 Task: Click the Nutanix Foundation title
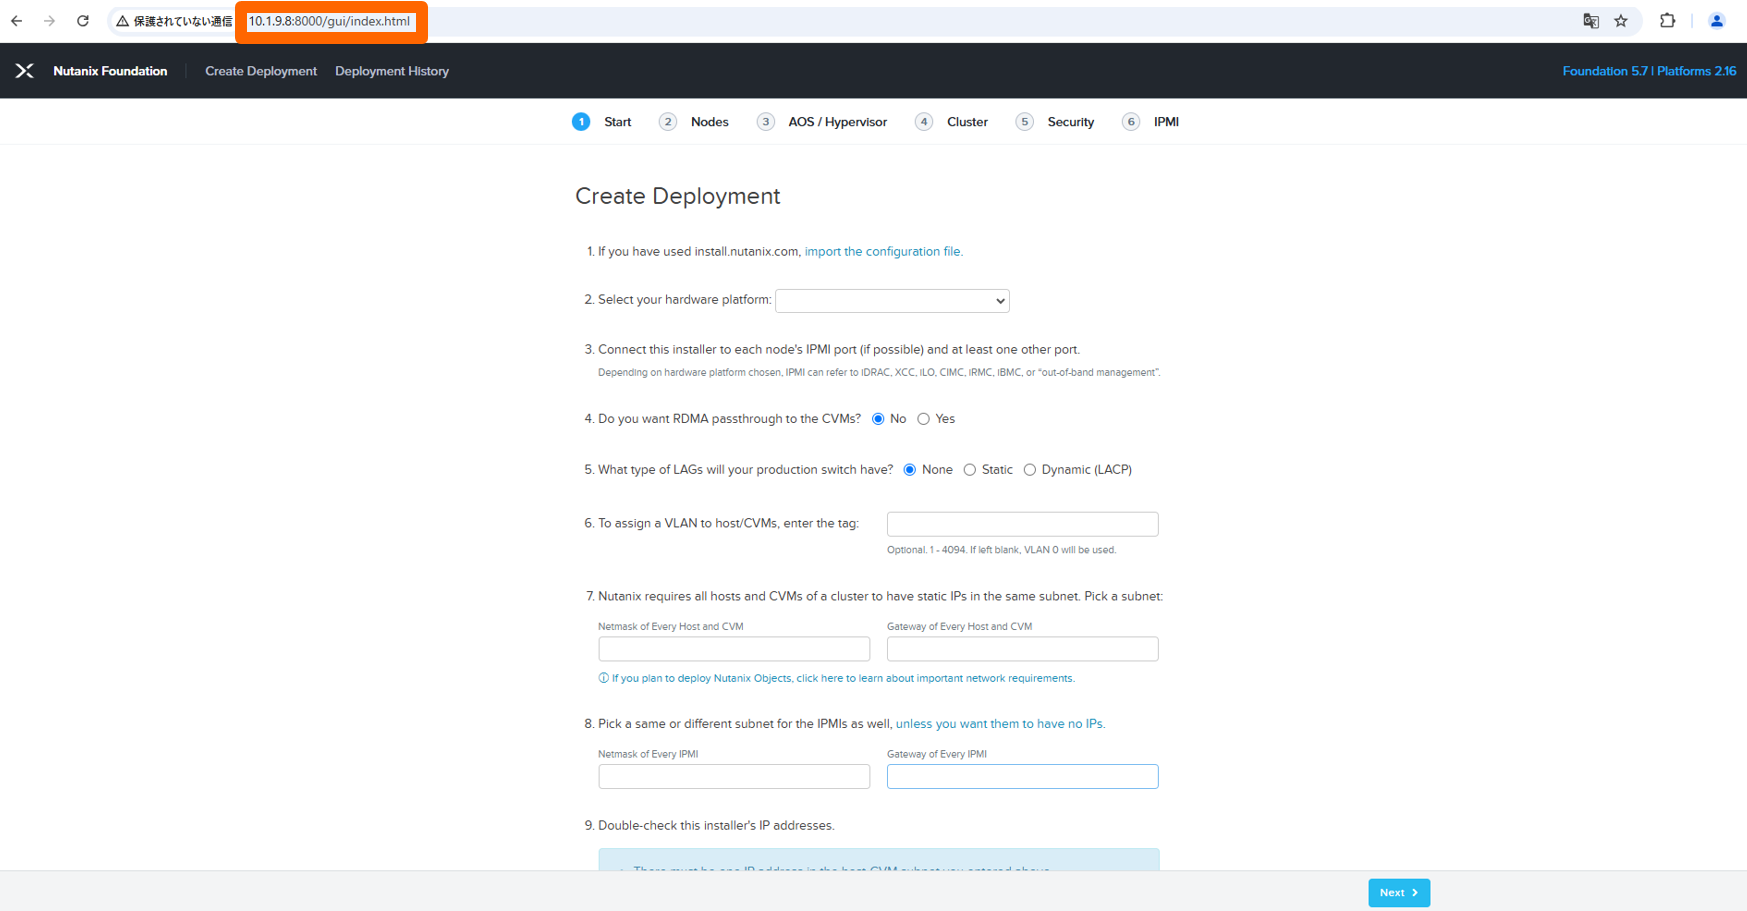click(110, 71)
